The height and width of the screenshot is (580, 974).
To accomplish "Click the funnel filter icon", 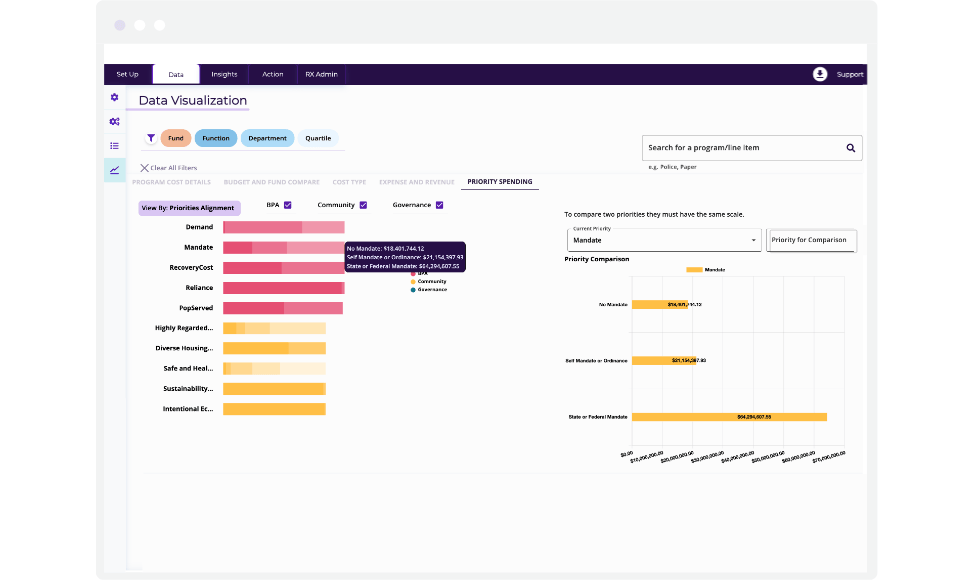I will (151, 138).
